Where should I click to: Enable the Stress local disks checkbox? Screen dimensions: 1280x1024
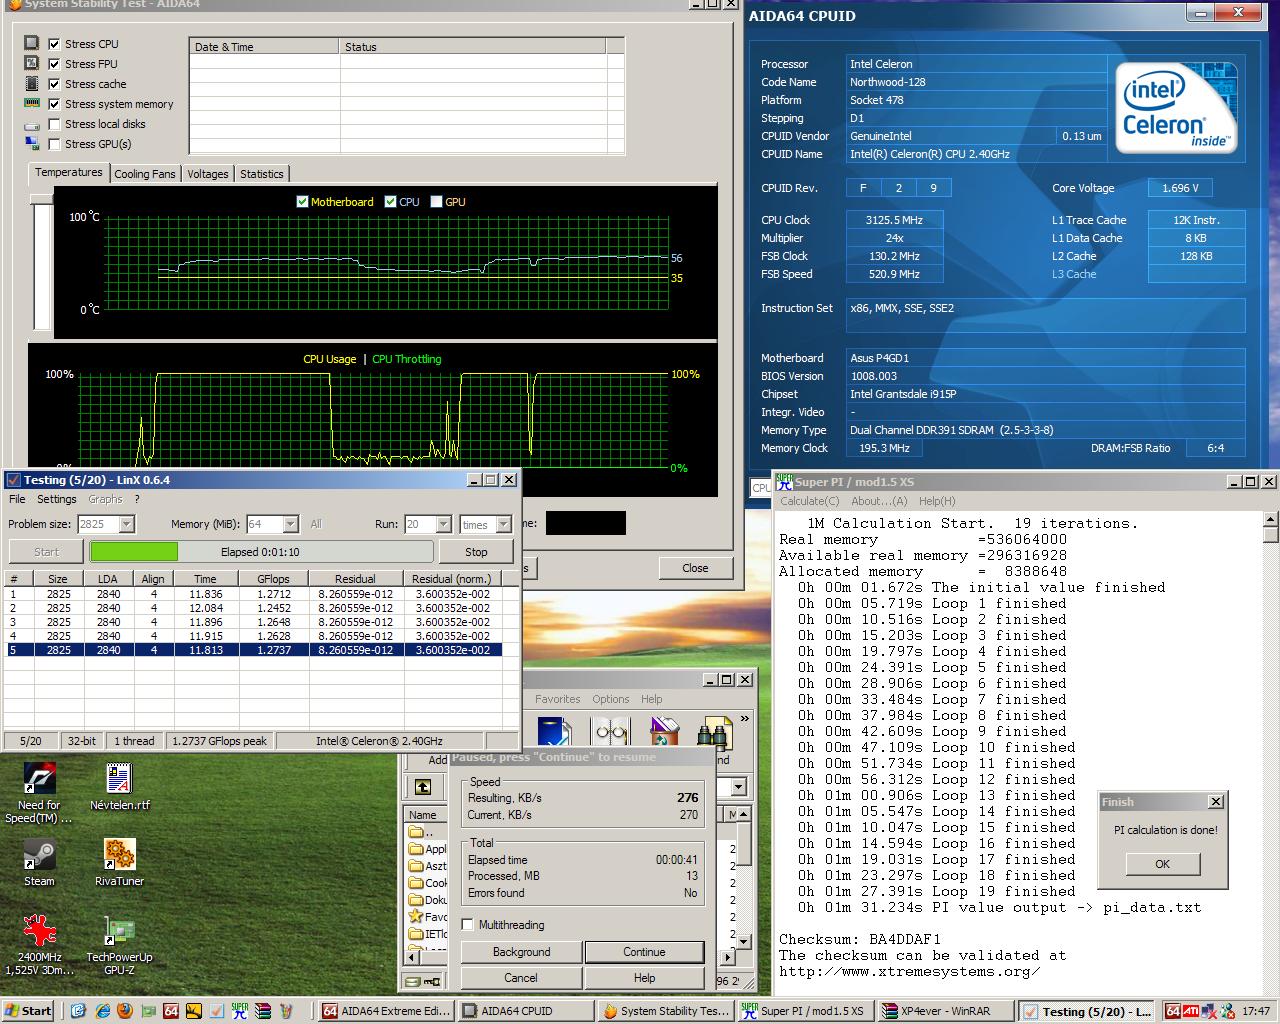(55, 124)
